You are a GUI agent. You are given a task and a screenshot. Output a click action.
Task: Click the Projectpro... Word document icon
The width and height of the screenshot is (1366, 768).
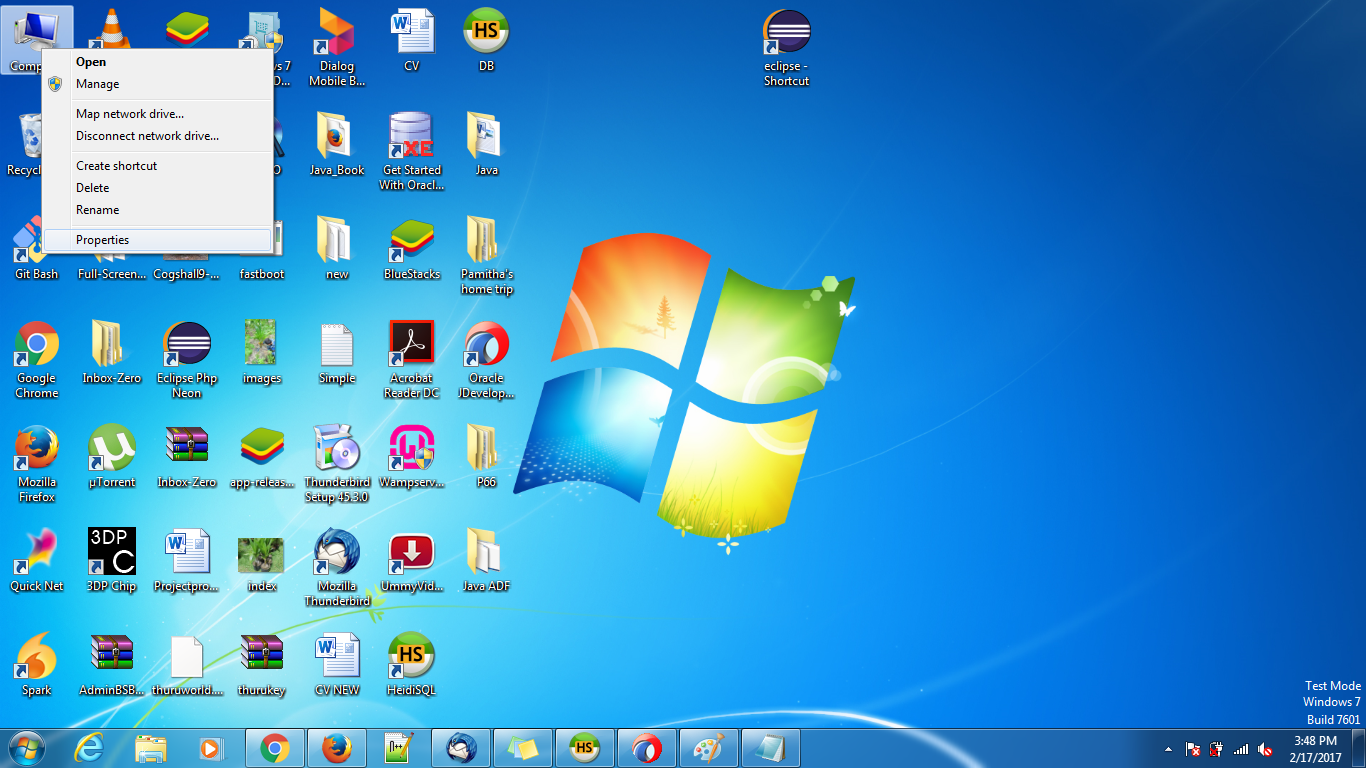coord(187,560)
